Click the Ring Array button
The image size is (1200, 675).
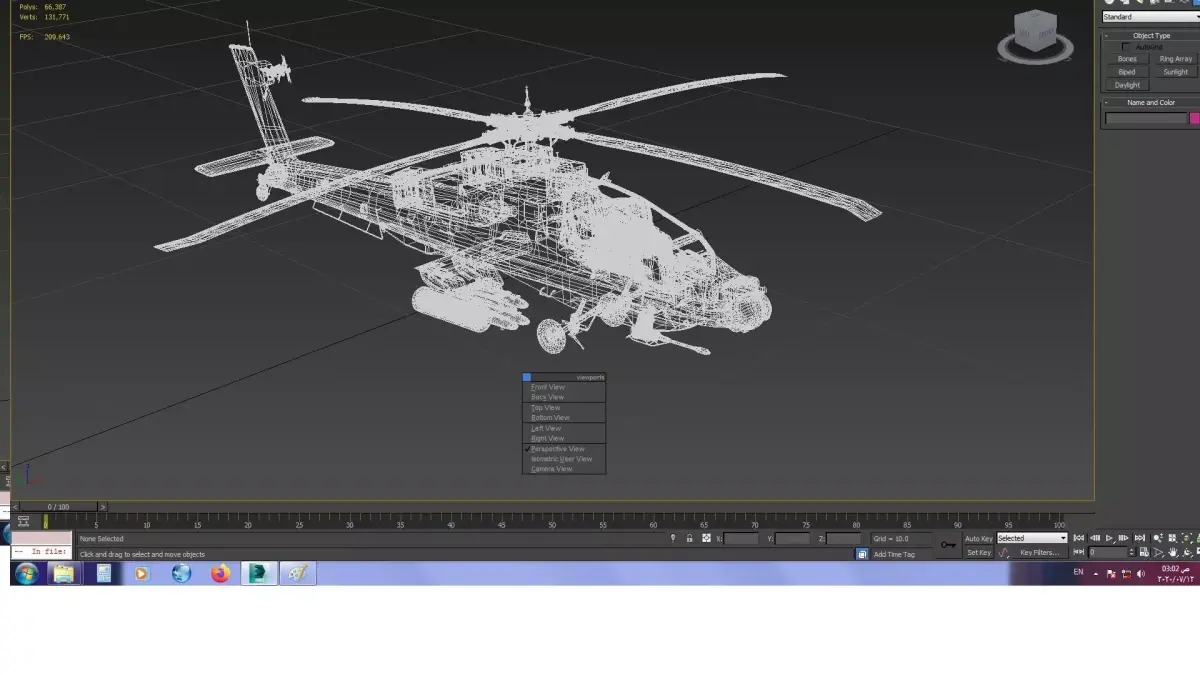click(x=1175, y=59)
